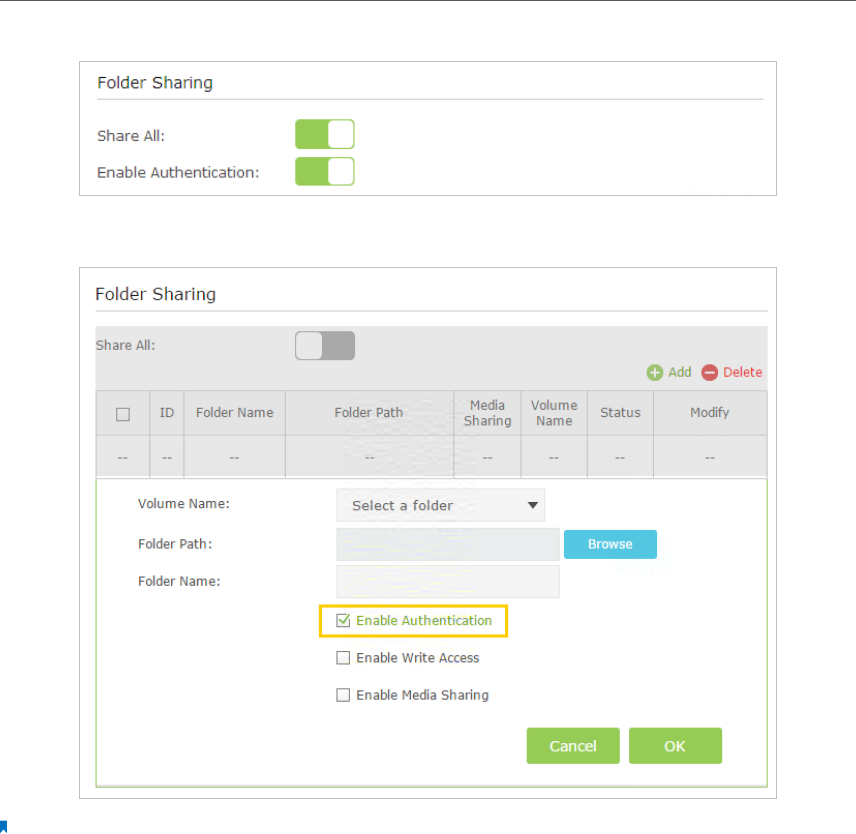The image size is (856, 834).
Task: Click the Folder Path column header
Action: pos(369,413)
